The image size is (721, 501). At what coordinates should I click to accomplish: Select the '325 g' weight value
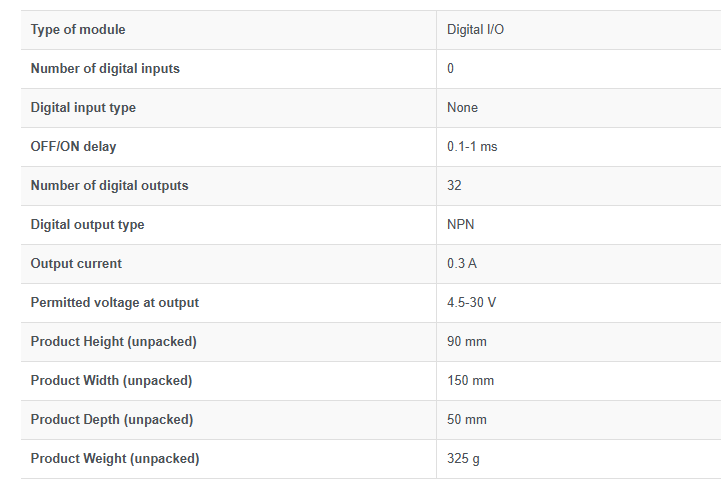pyautogui.click(x=463, y=459)
